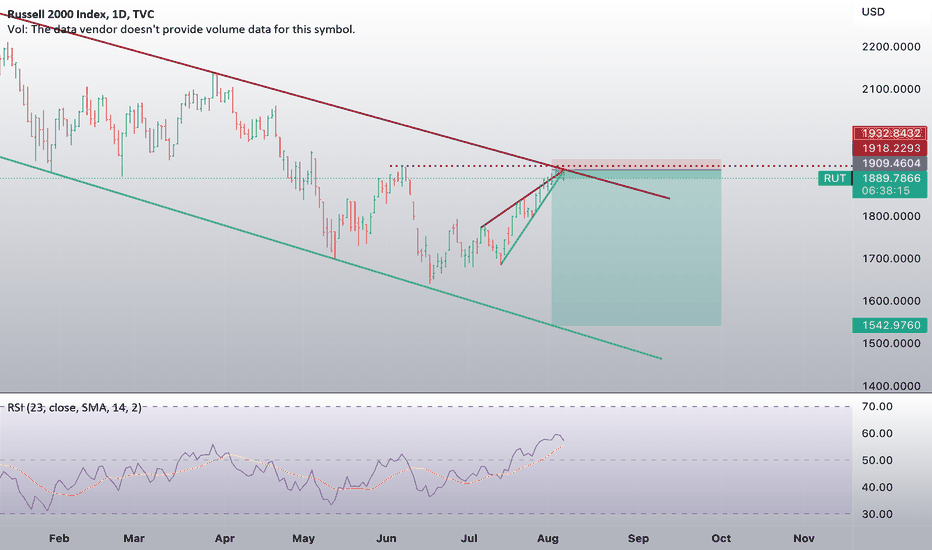Image resolution: width=932 pixels, height=550 pixels.
Task: Click the Feb label on time axis
Action: point(59,538)
